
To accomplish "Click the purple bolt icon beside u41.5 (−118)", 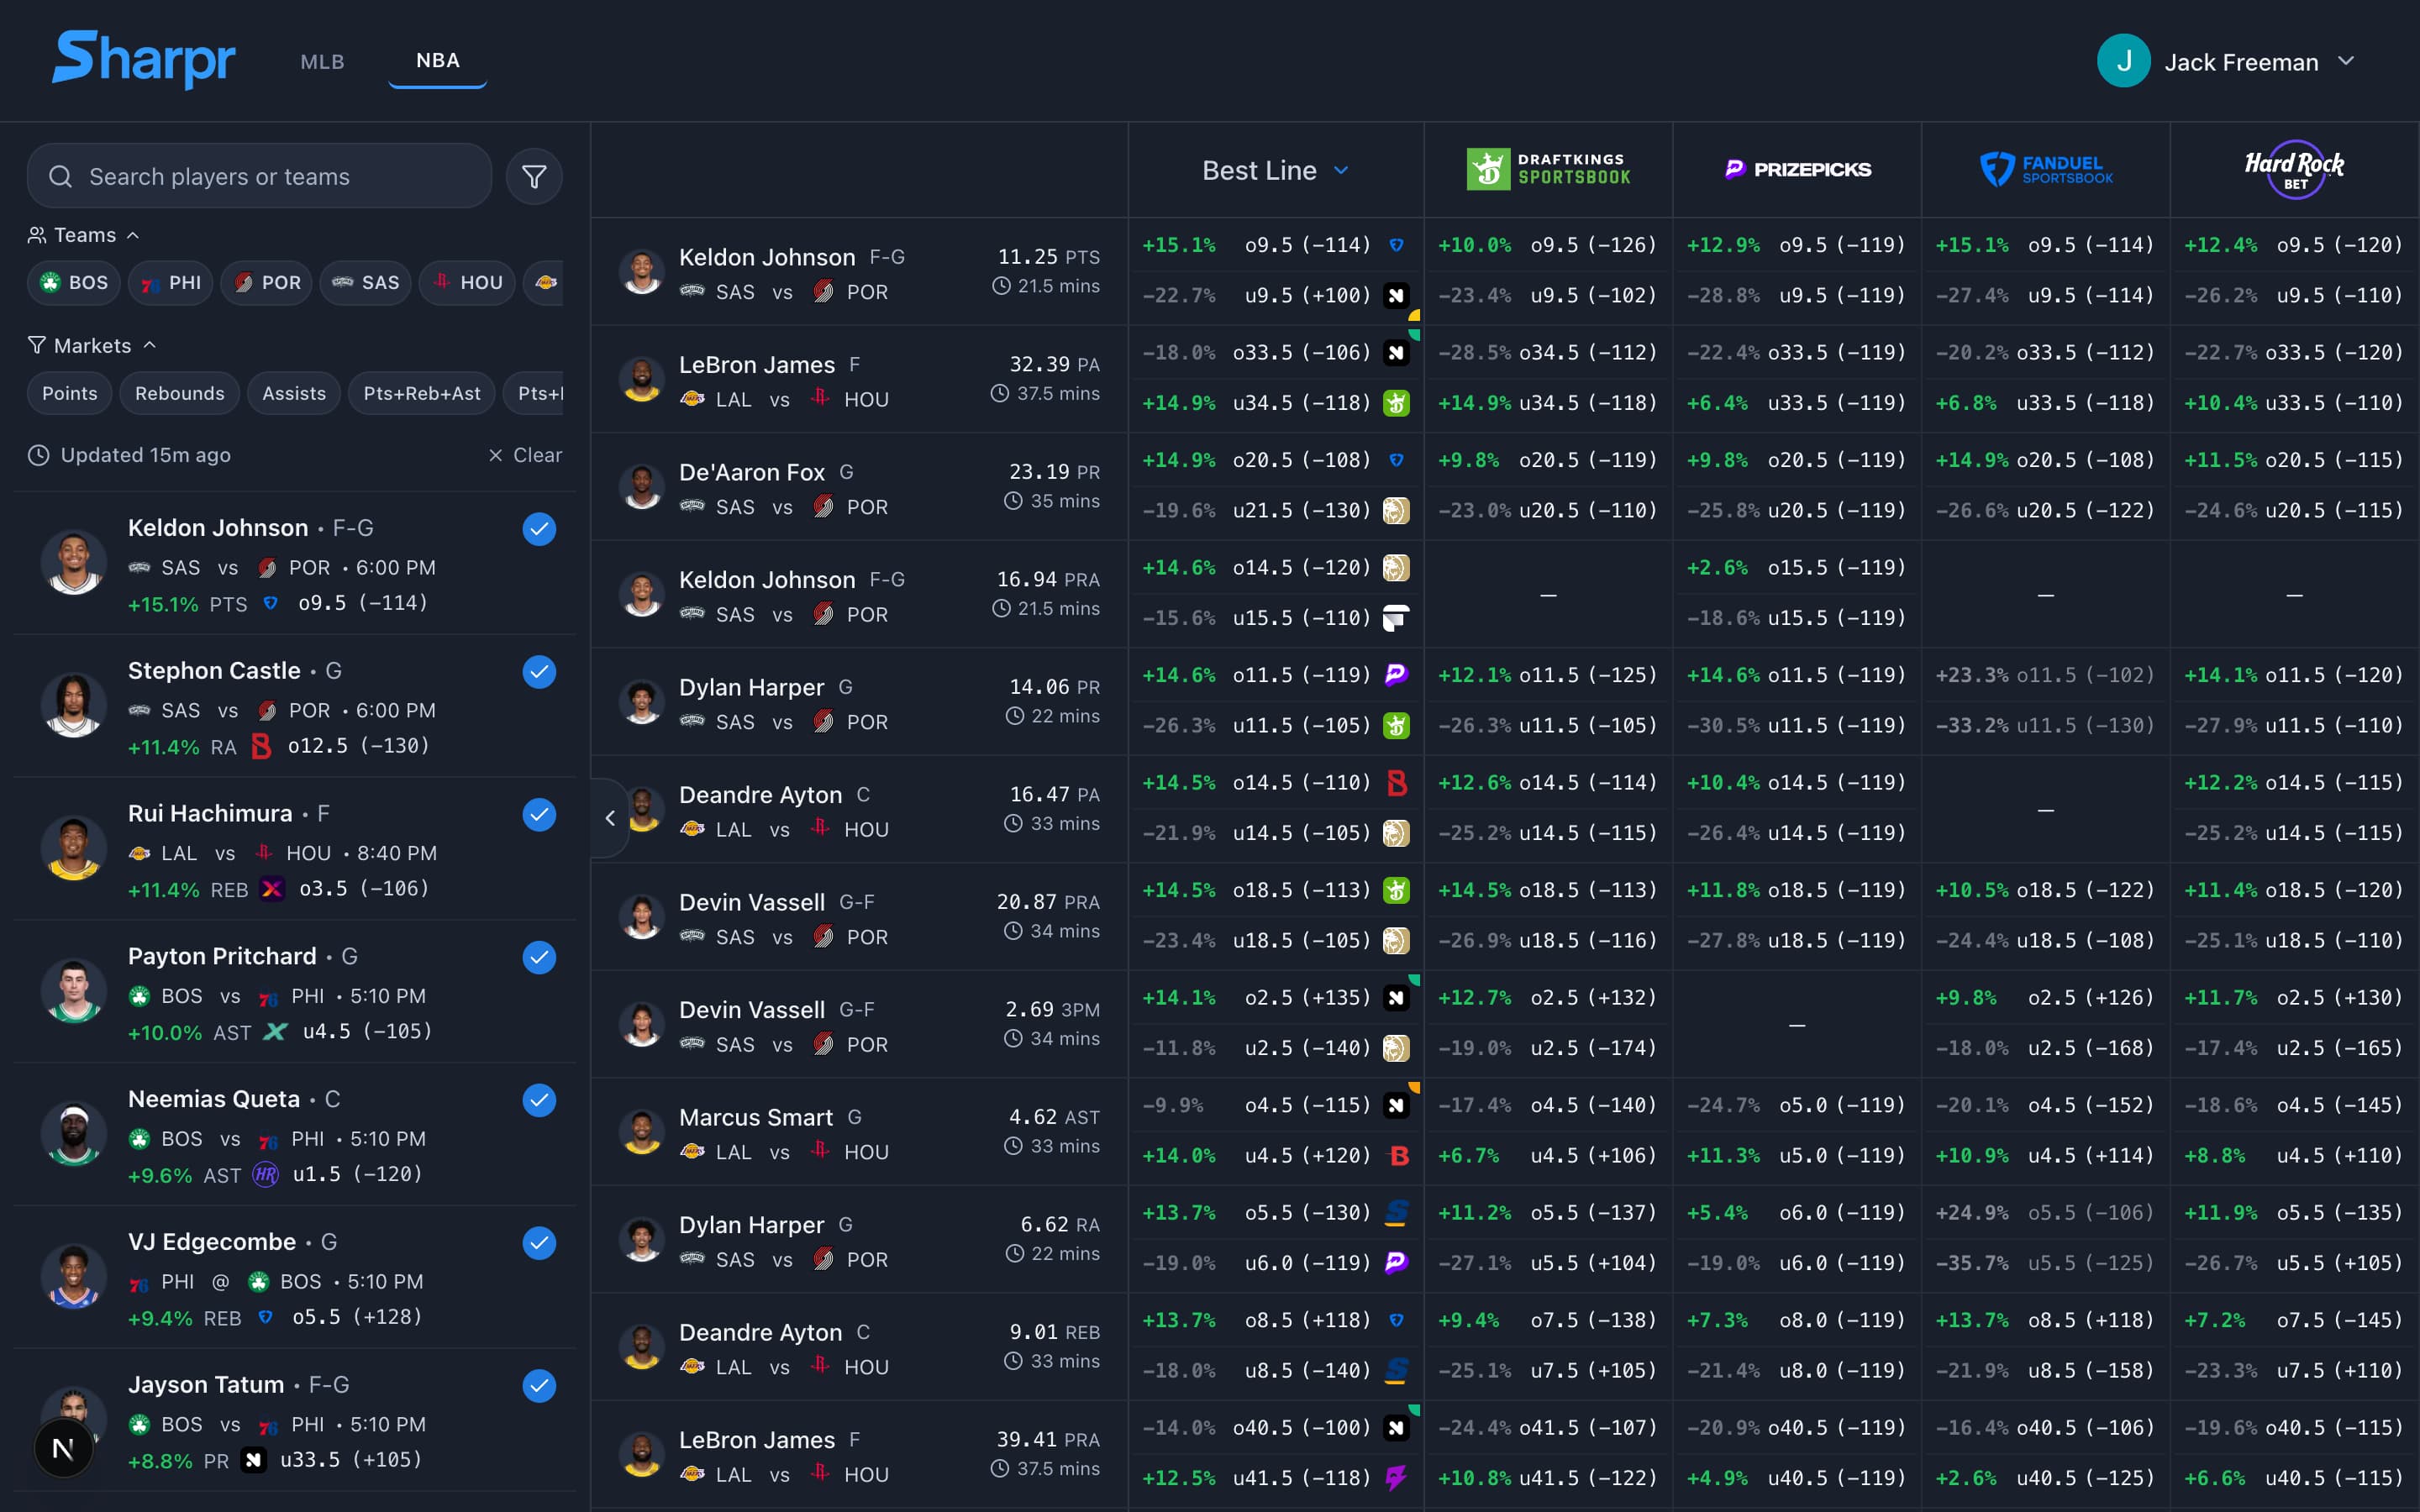I will tap(1396, 1478).
